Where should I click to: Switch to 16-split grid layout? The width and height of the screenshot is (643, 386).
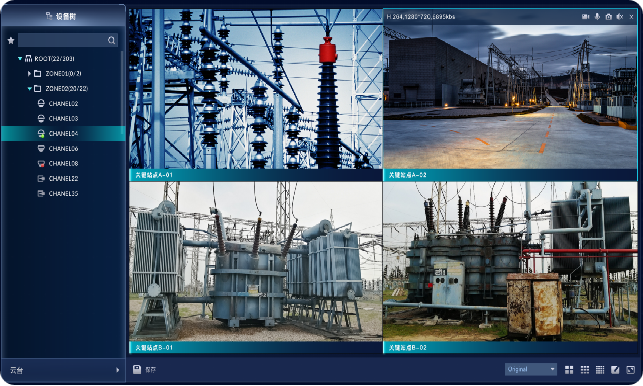click(600, 370)
